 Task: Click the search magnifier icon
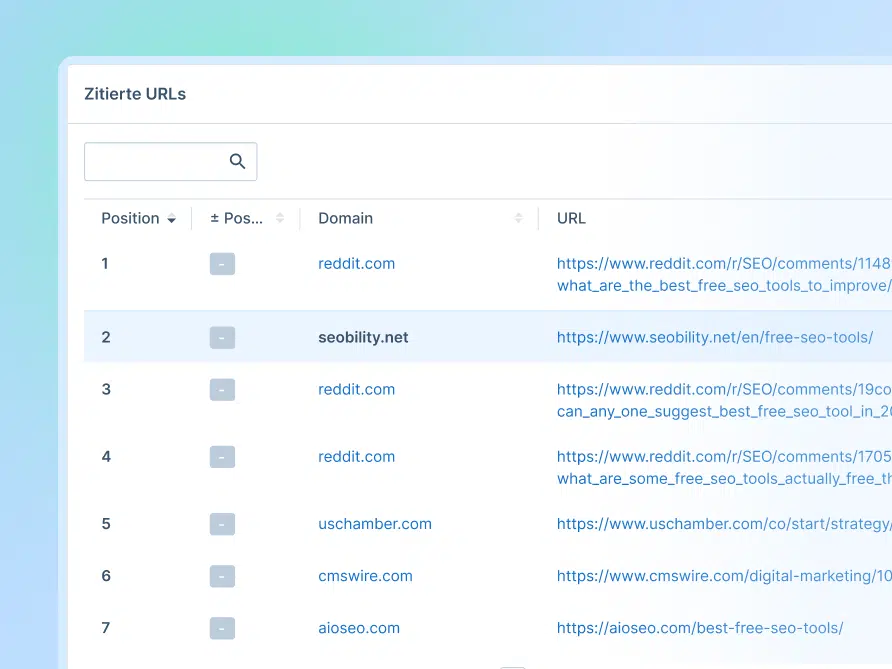[x=237, y=161]
